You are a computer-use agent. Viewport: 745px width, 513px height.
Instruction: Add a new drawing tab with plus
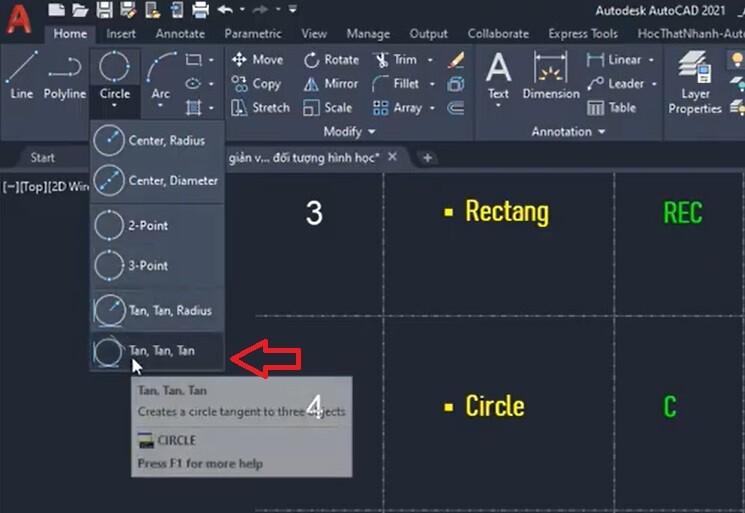pos(427,158)
